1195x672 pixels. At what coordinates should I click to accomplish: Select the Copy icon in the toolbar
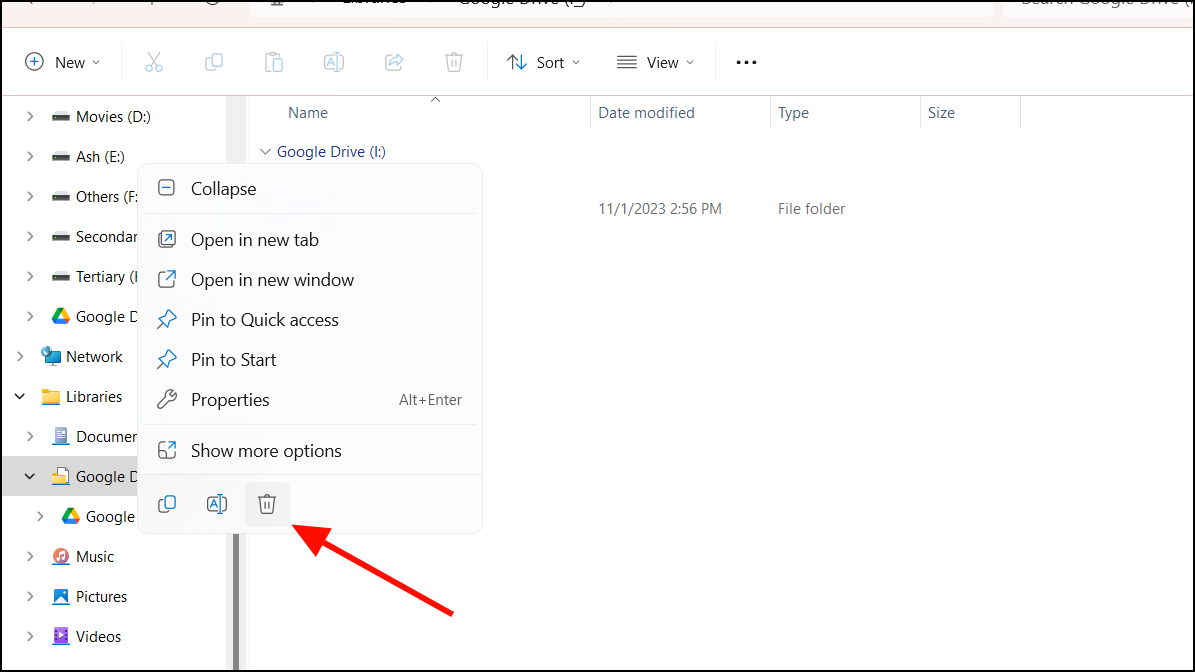tap(214, 61)
